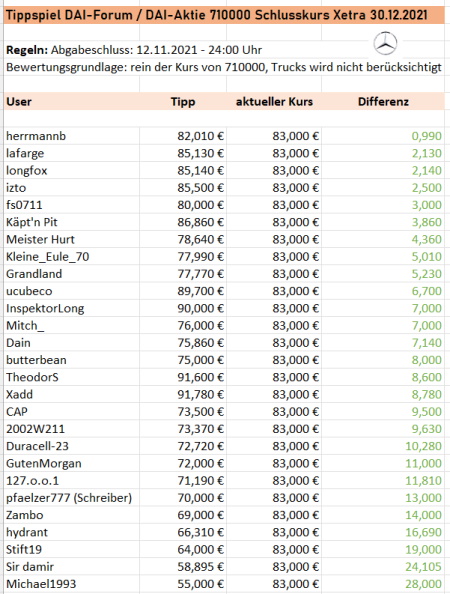The width and height of the screenshot is (450, 594).
Task: Select the difference value '10,280'
Action: pyautogui.click(x=423, y=446)
